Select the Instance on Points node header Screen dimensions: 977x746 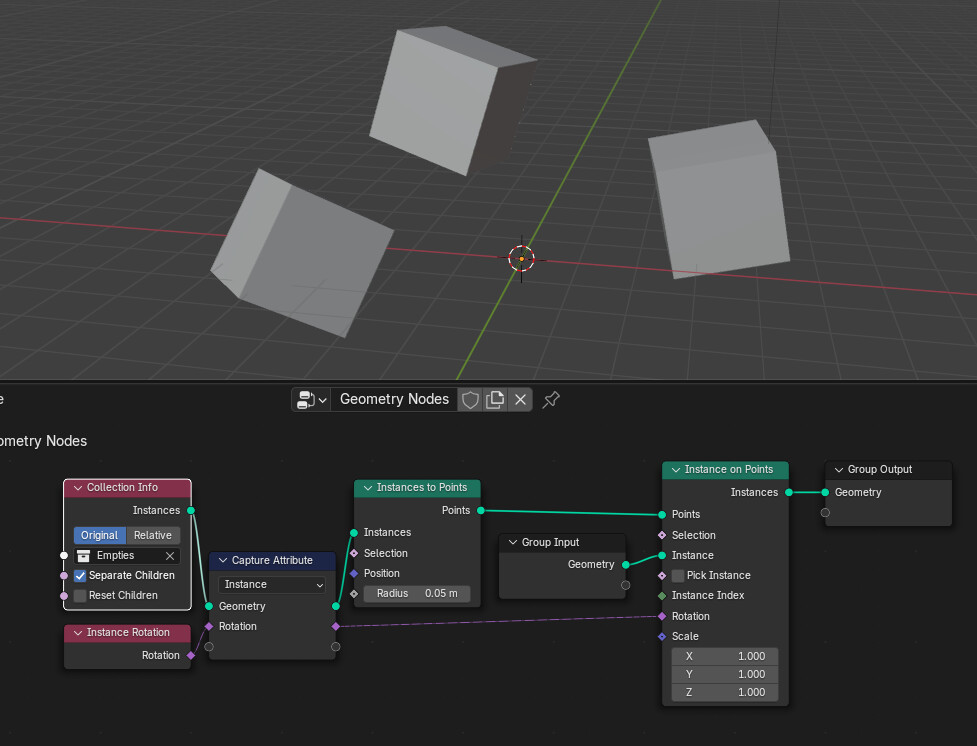coord(725,470)
